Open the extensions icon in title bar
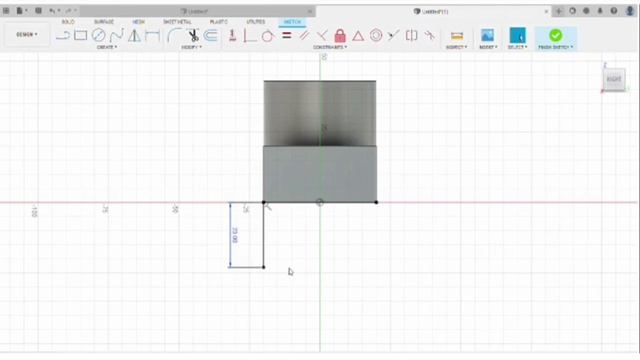The image size is (640, 360). point(573,11)
